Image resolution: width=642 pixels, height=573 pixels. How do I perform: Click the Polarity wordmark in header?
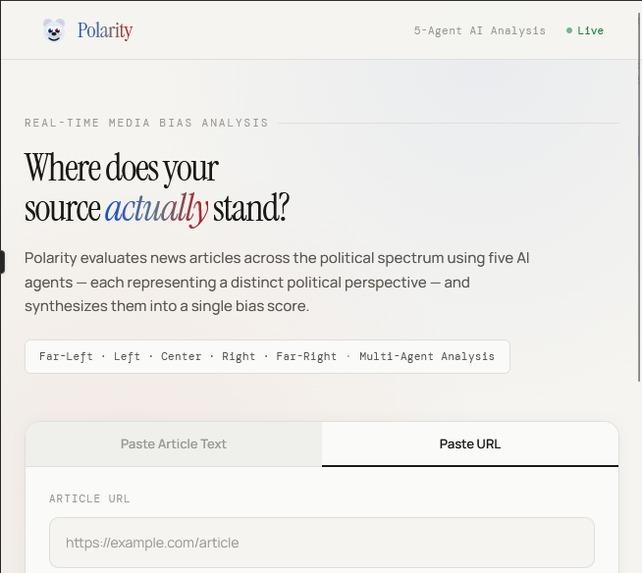105,30
